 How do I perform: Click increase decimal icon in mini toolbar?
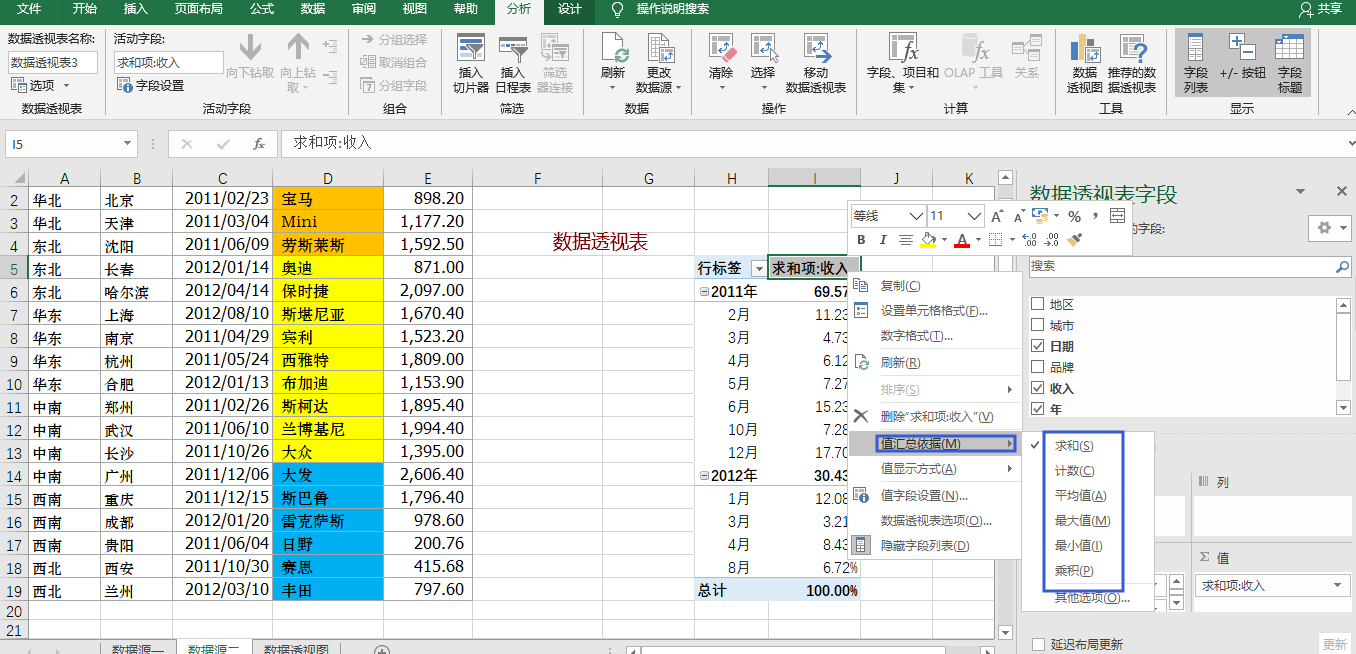tap(1028, 240)
